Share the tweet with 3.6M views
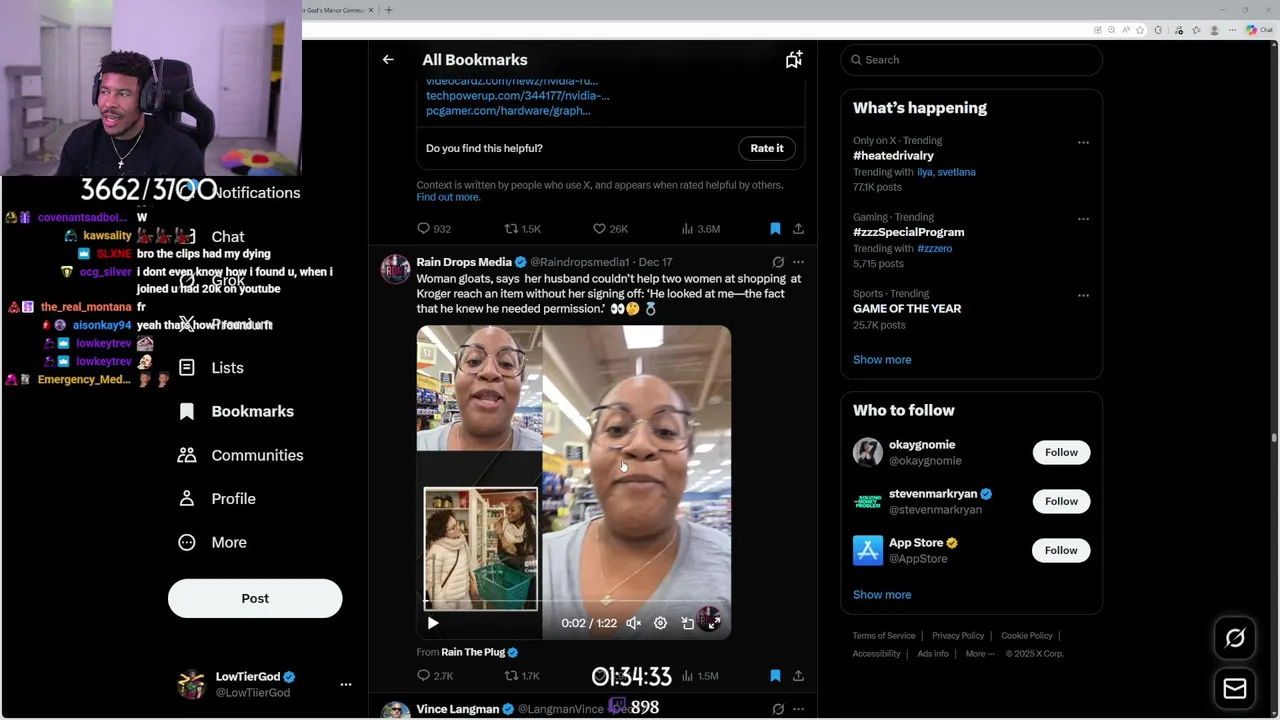 [x=798, y=229]
